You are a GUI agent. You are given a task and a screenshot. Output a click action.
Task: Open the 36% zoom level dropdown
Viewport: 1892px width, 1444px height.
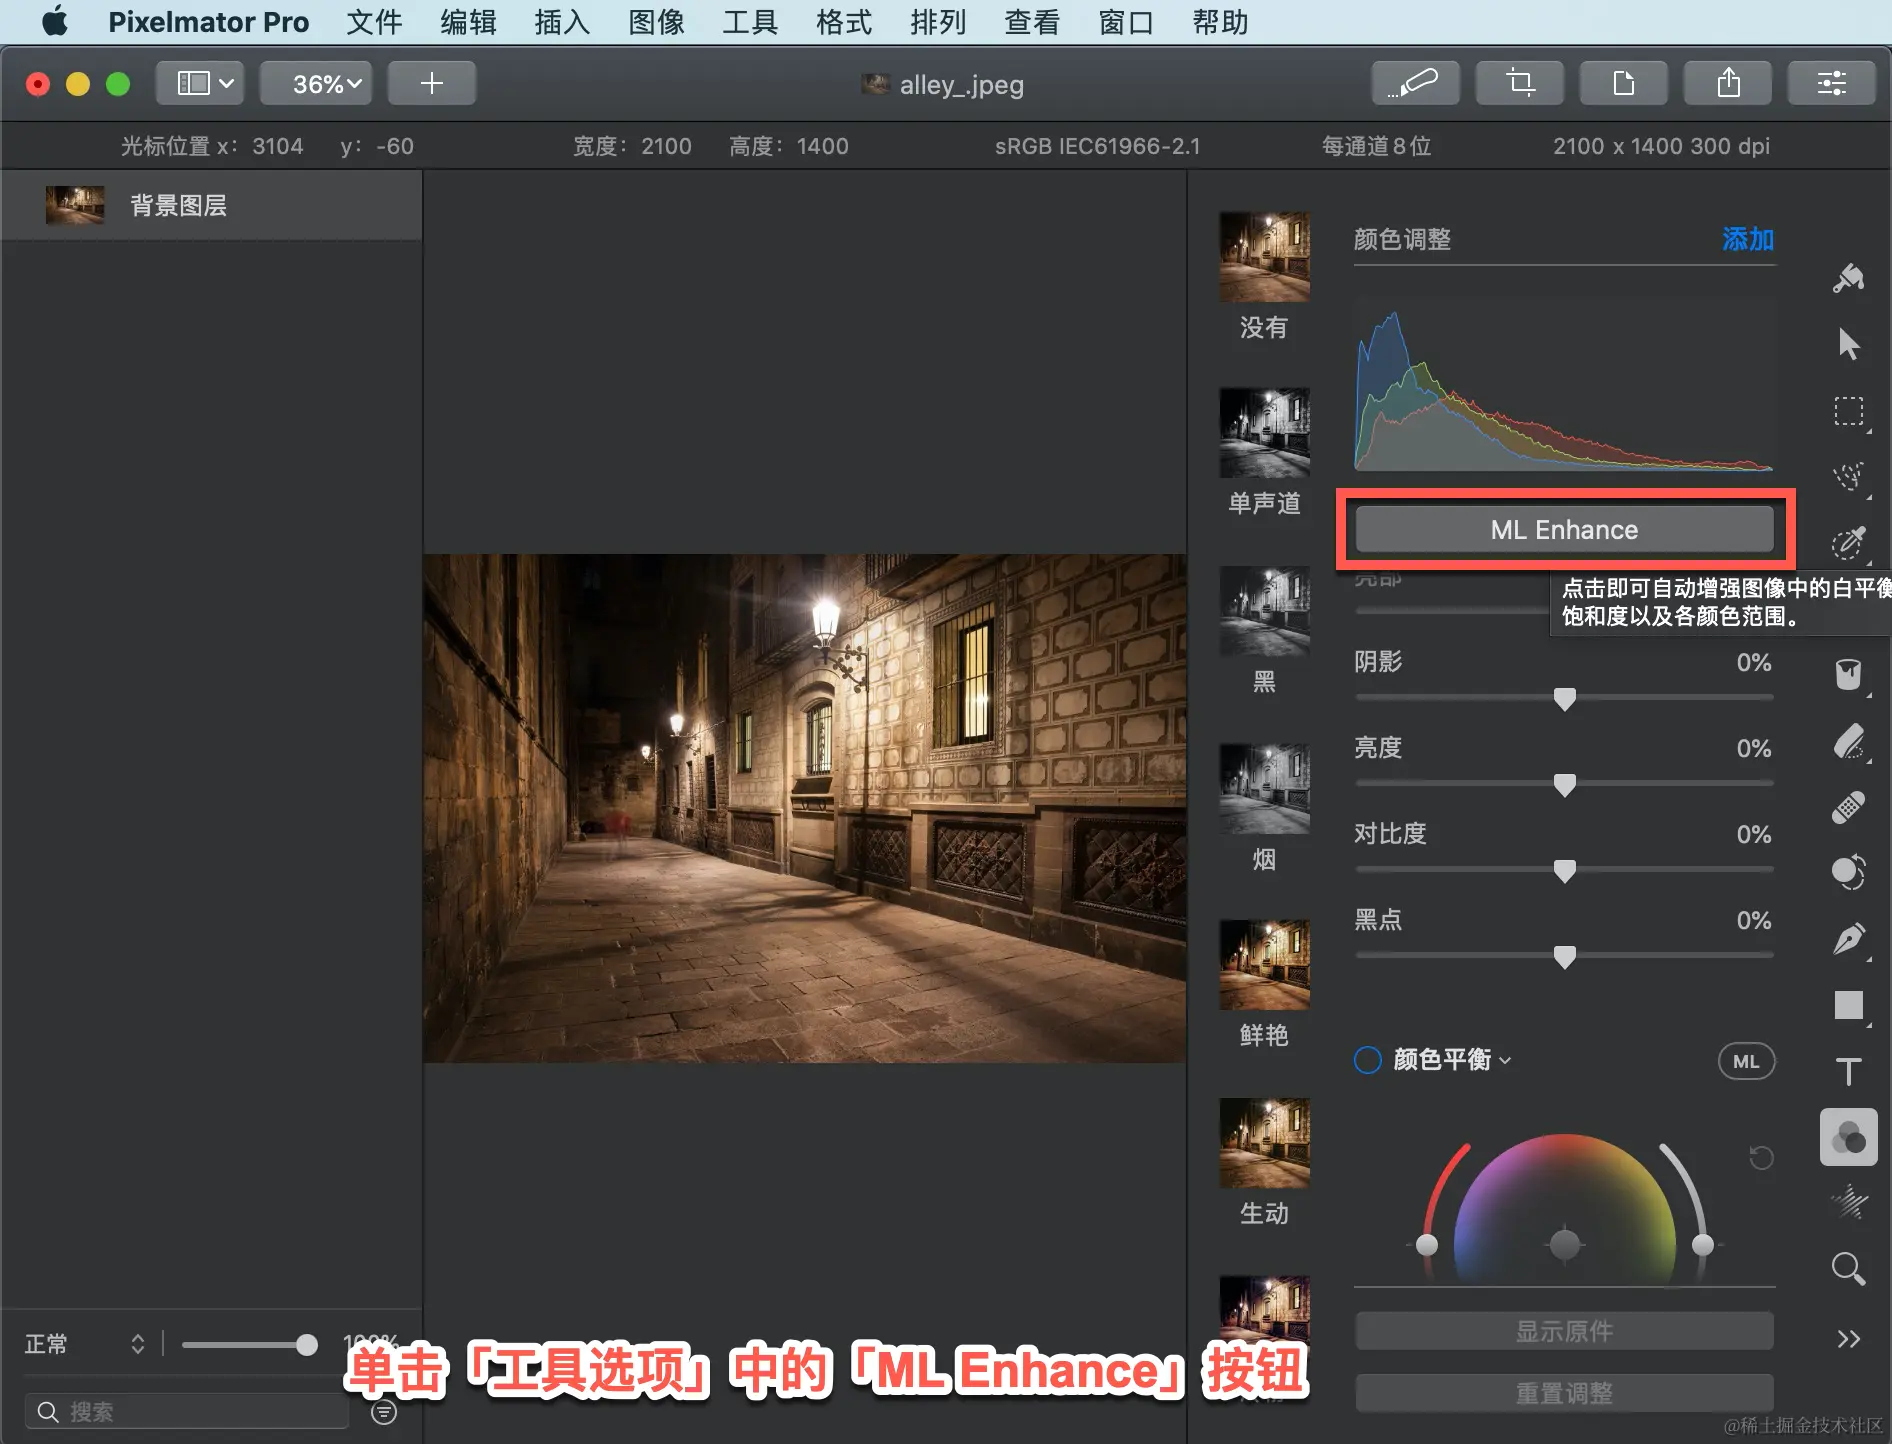316,83
